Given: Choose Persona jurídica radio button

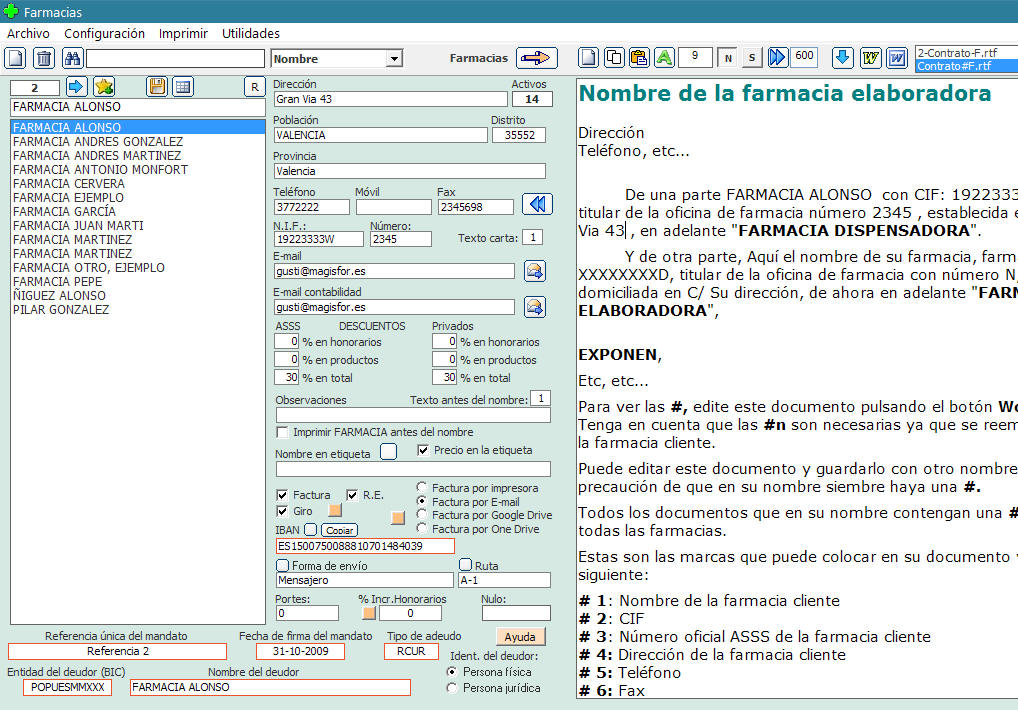Looking at the screenshot, I should coord(452,688).
